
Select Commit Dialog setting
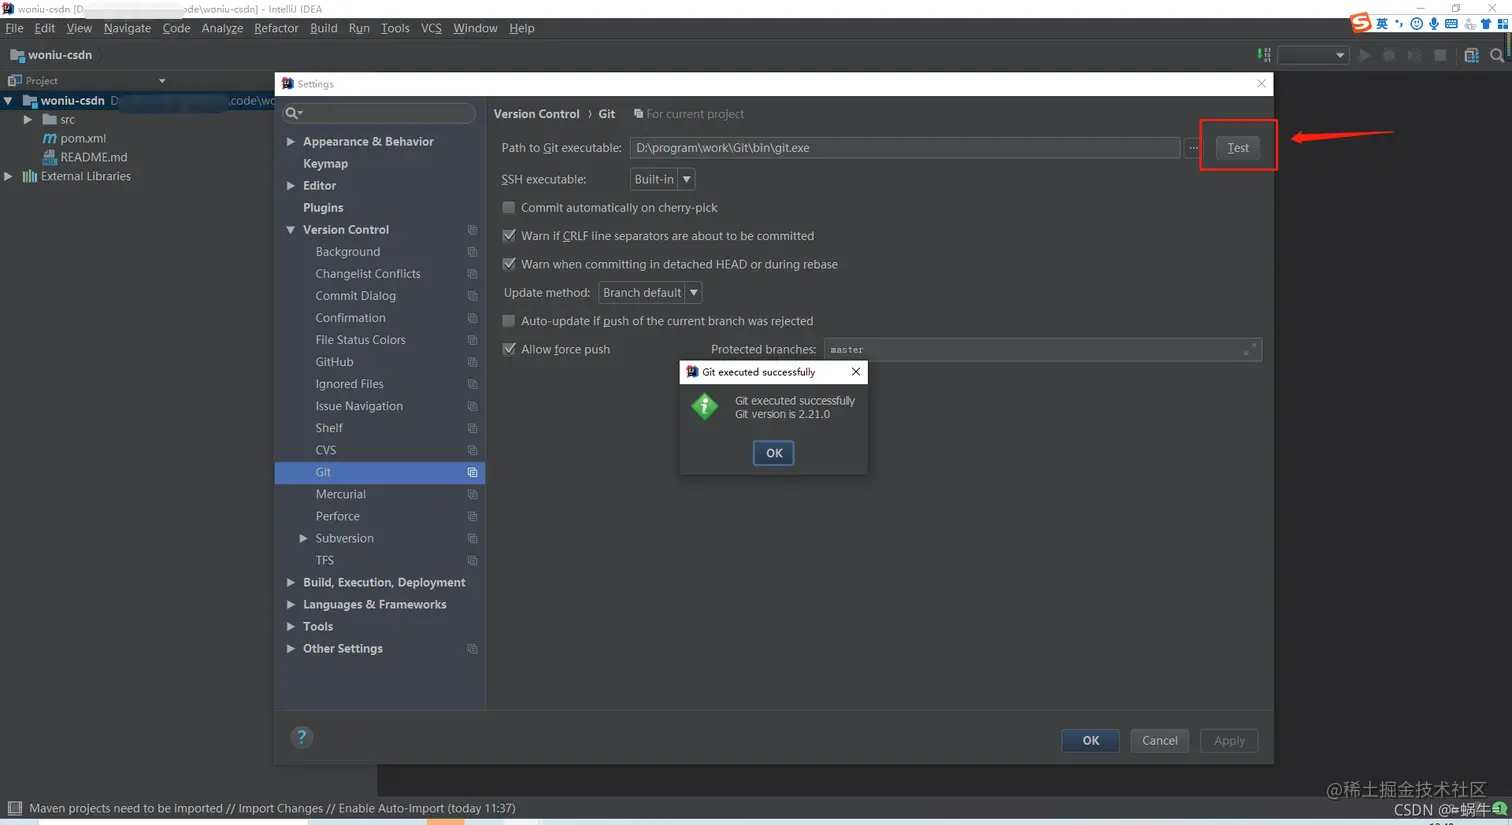[x=355, y=296]
